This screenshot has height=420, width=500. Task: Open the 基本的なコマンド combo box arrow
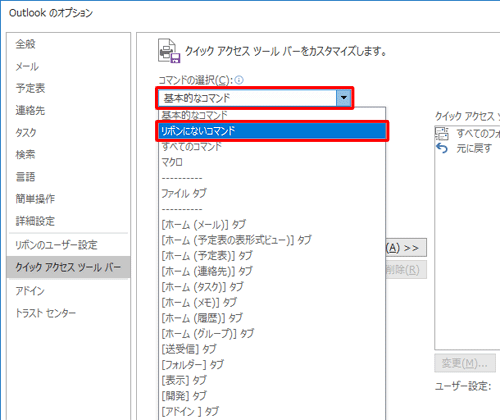tap(344, 98)
